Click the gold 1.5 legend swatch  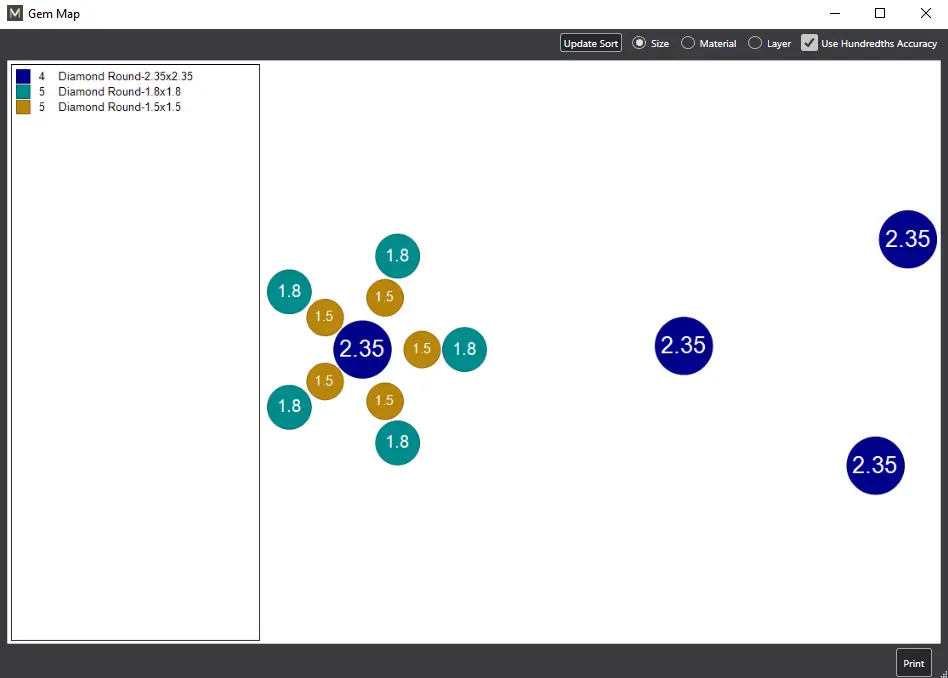pos(23,107)
